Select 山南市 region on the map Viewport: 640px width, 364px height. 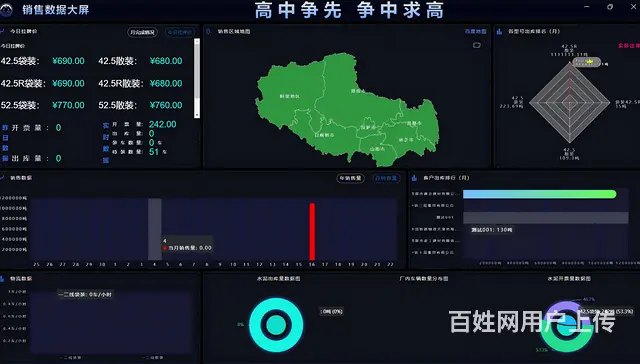tap(377, 149)
